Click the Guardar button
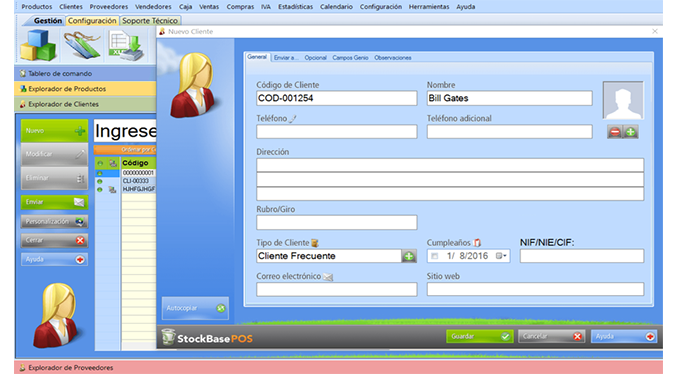The image size is (678, 374). (x=480, y=336)
